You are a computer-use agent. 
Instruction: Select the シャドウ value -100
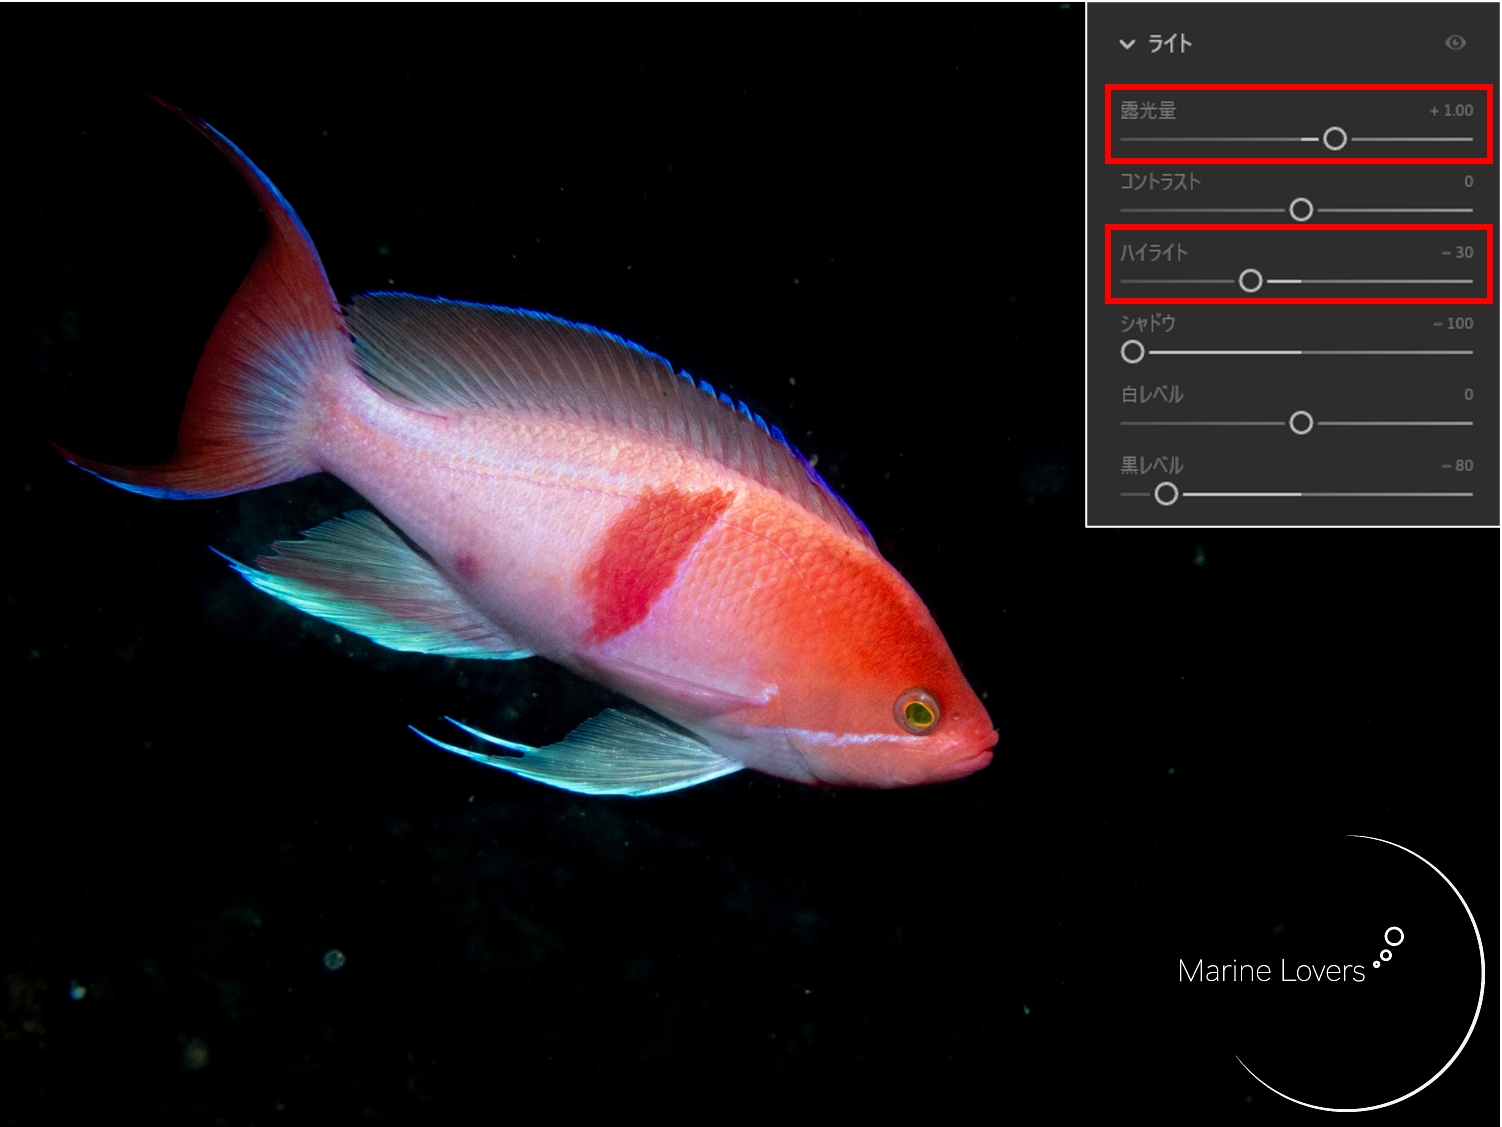tap(1453, 324)
